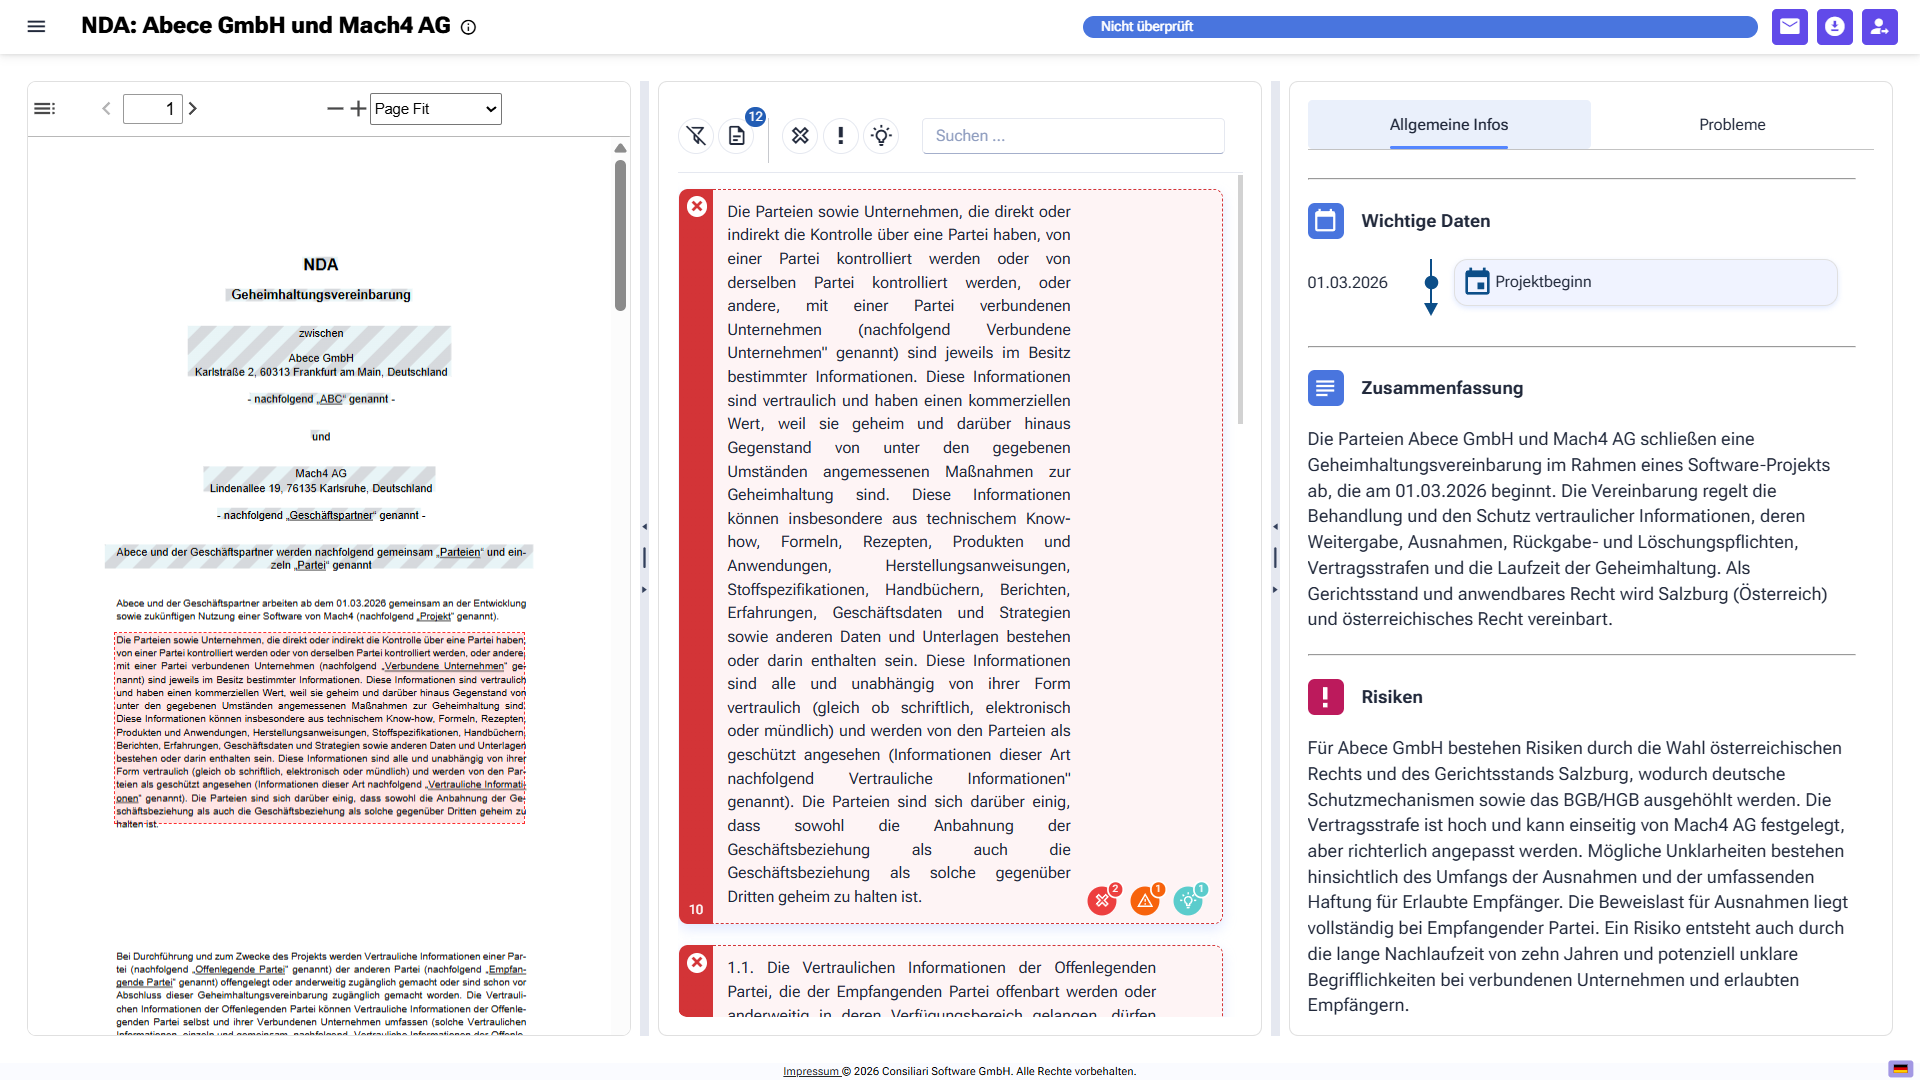
Task: Click the Risiken heading
Action: [x=1391, y=697]
